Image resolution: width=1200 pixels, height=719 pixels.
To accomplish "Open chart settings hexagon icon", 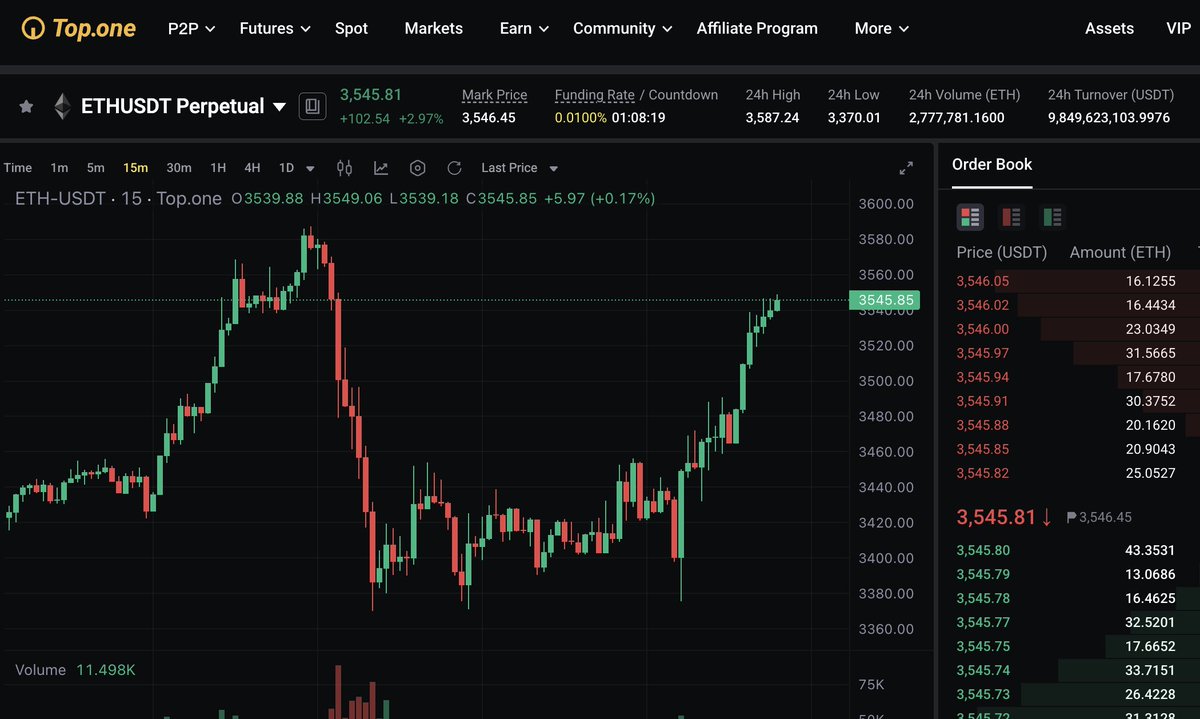I will pos(418,168).
